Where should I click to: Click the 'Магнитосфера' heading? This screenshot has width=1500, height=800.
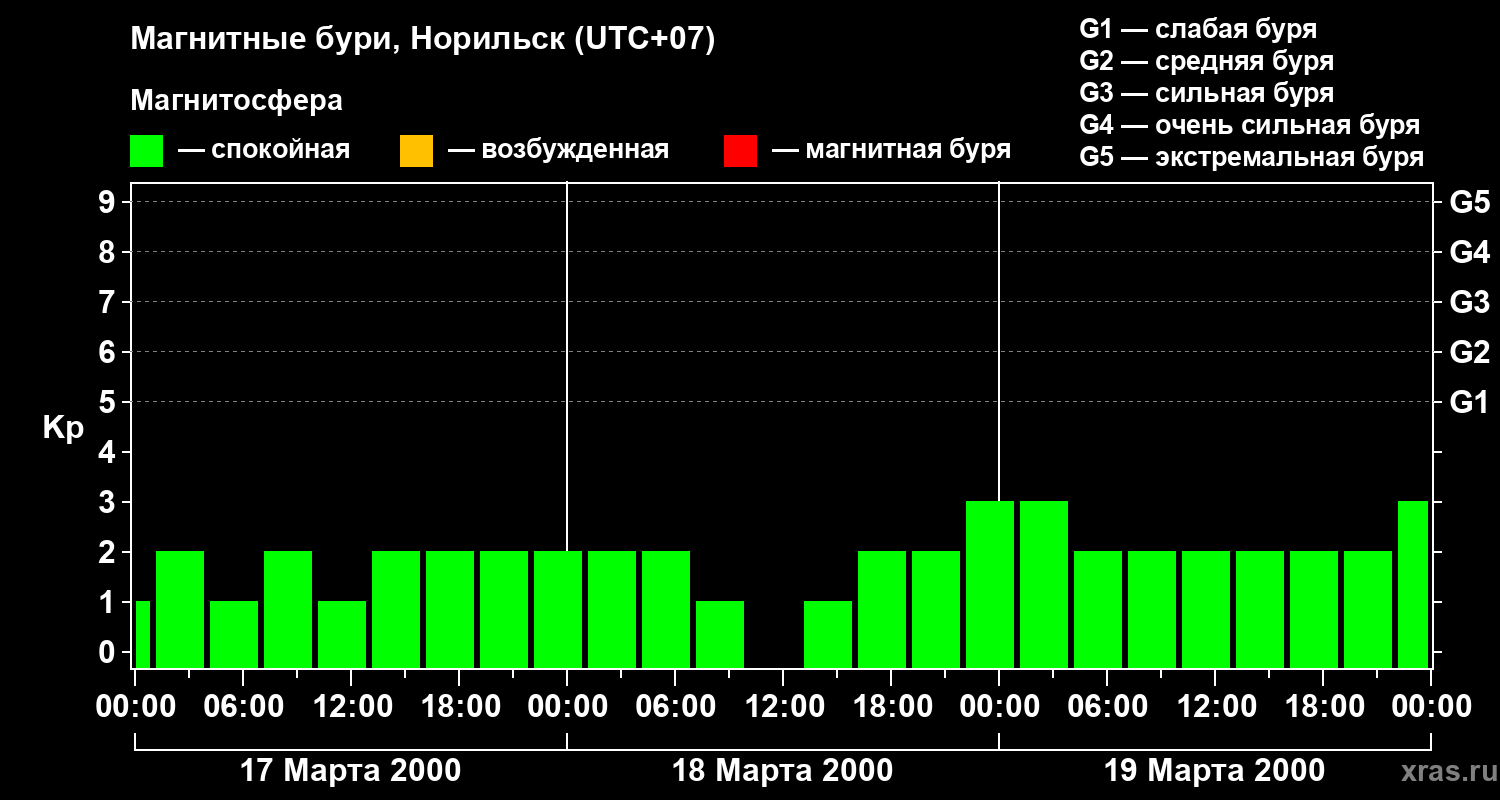[237, 101]
